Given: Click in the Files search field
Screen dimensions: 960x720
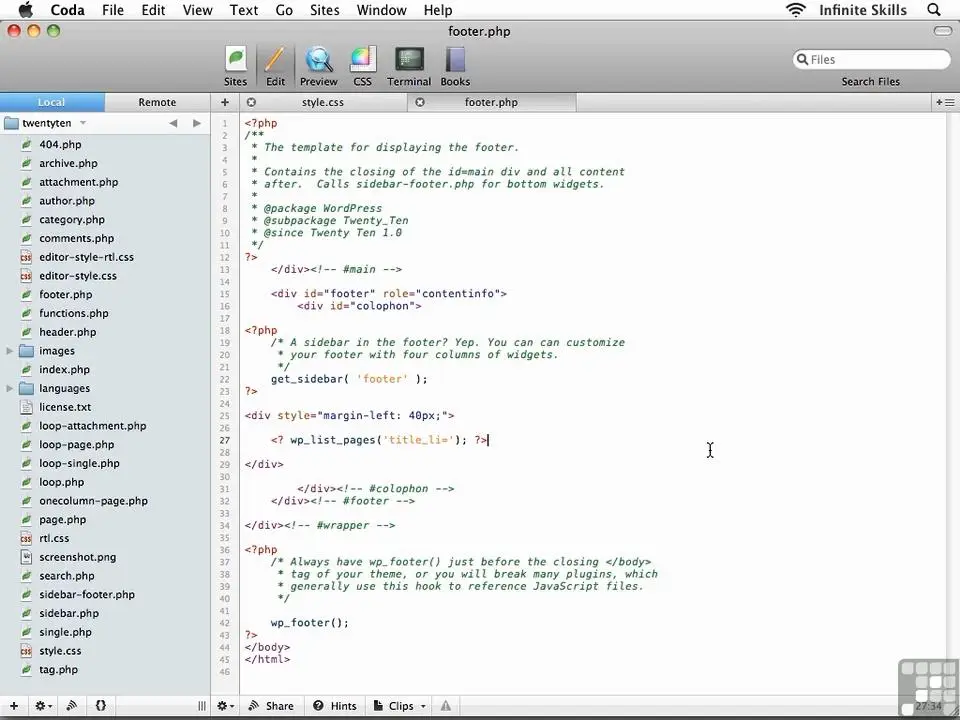Looking at the screenshot, I should click(x=871, y=59).
